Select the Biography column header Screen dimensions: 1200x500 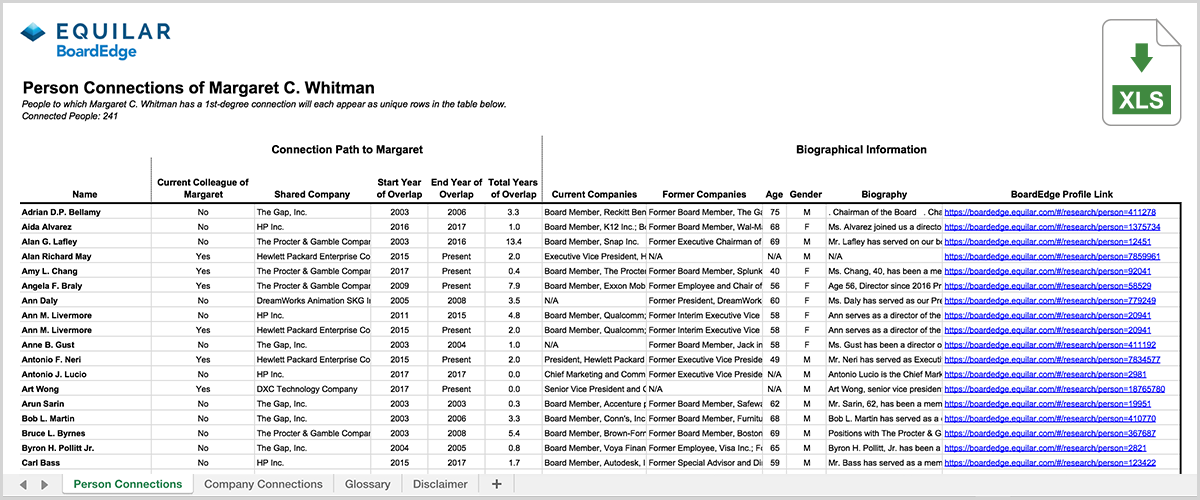point(882,194)
